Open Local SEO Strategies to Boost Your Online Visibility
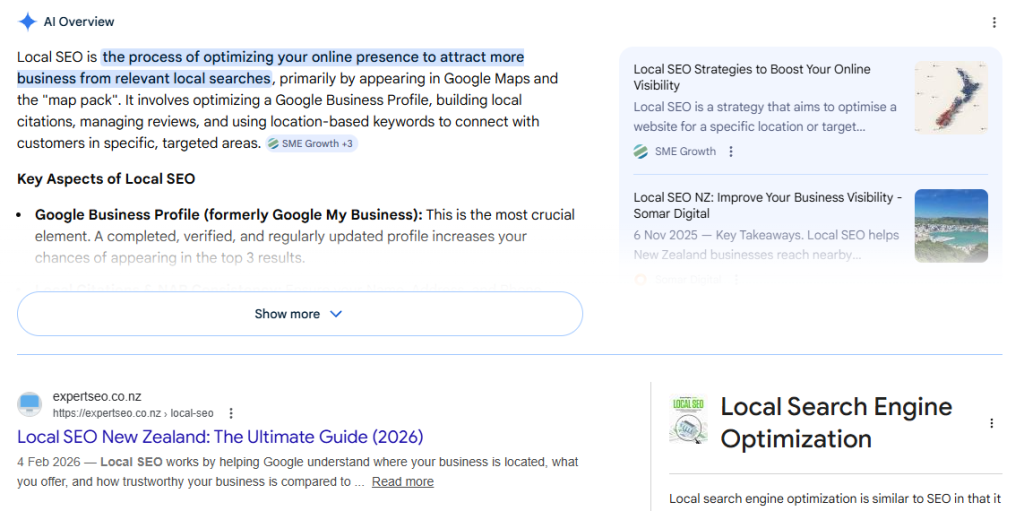The height and width of the screenshot is (511, 1024). point(752,77)
